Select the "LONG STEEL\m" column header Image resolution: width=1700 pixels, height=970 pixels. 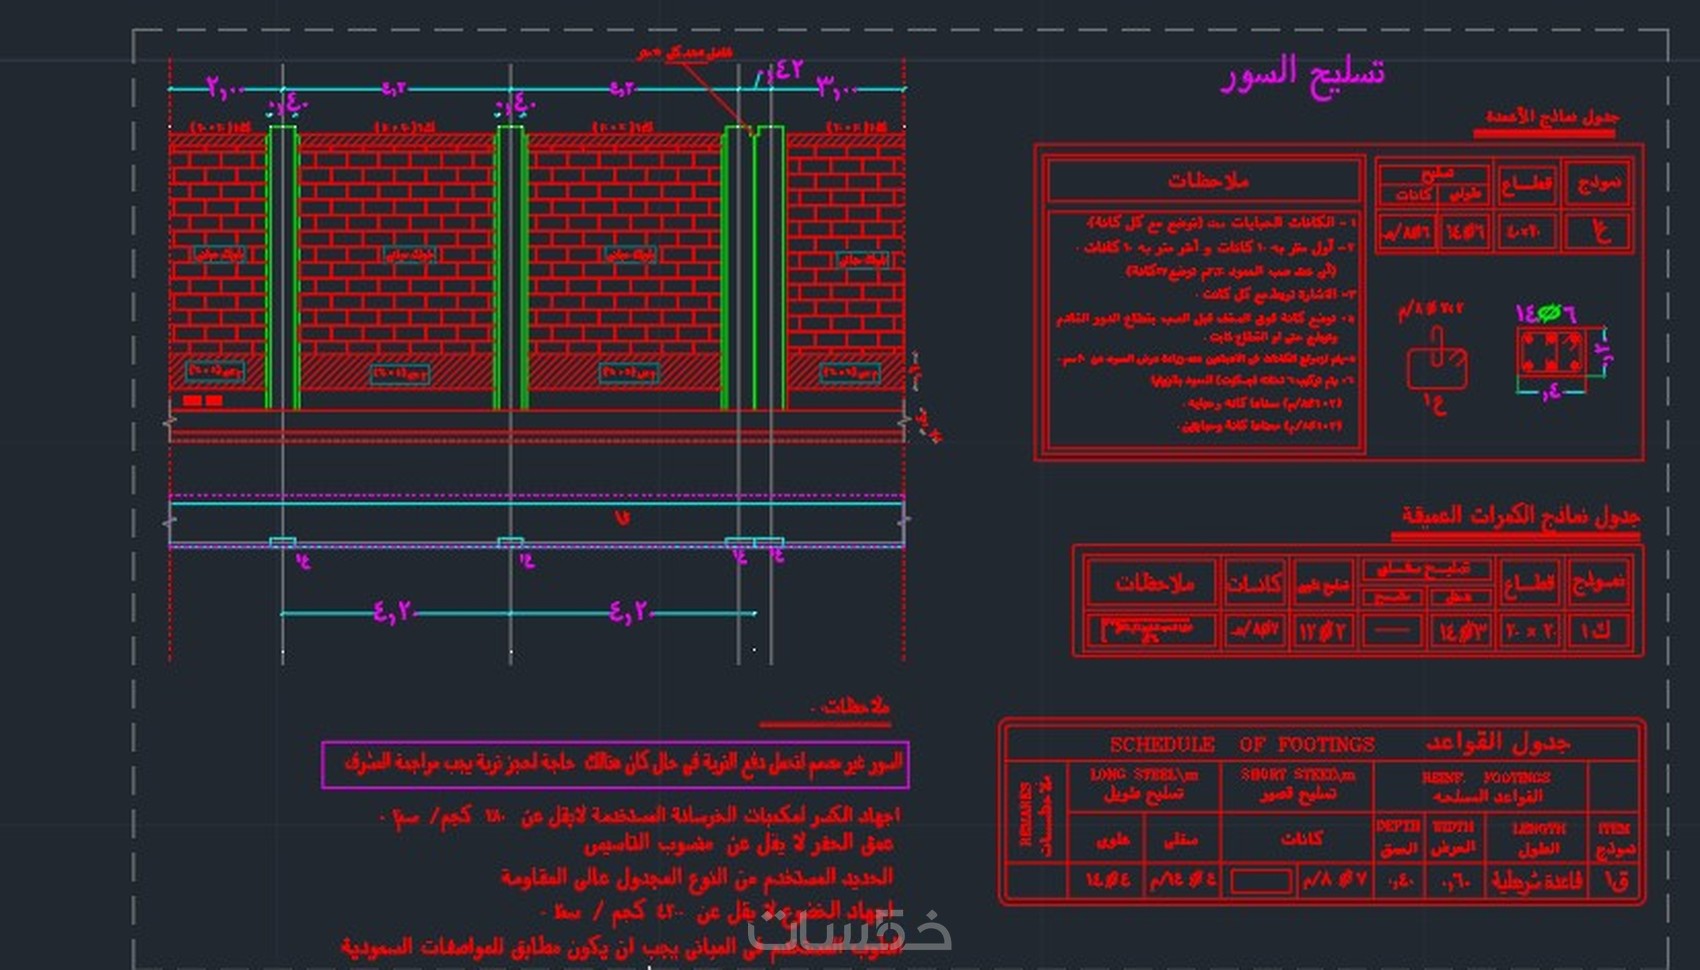coord(1144,774)
